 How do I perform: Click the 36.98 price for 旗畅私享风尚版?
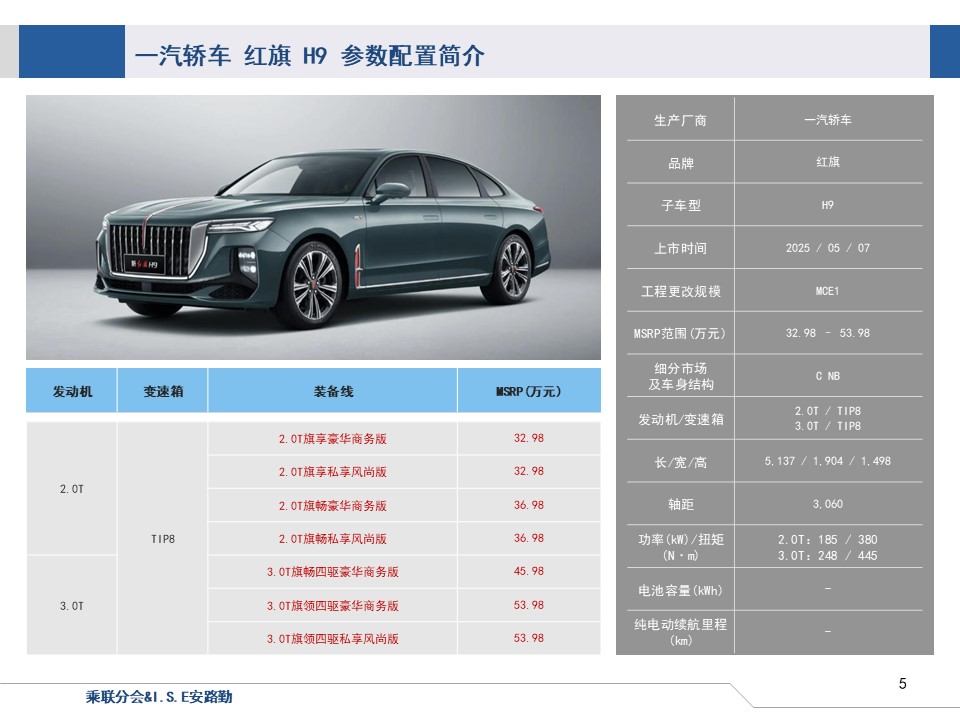coord(529,538)
